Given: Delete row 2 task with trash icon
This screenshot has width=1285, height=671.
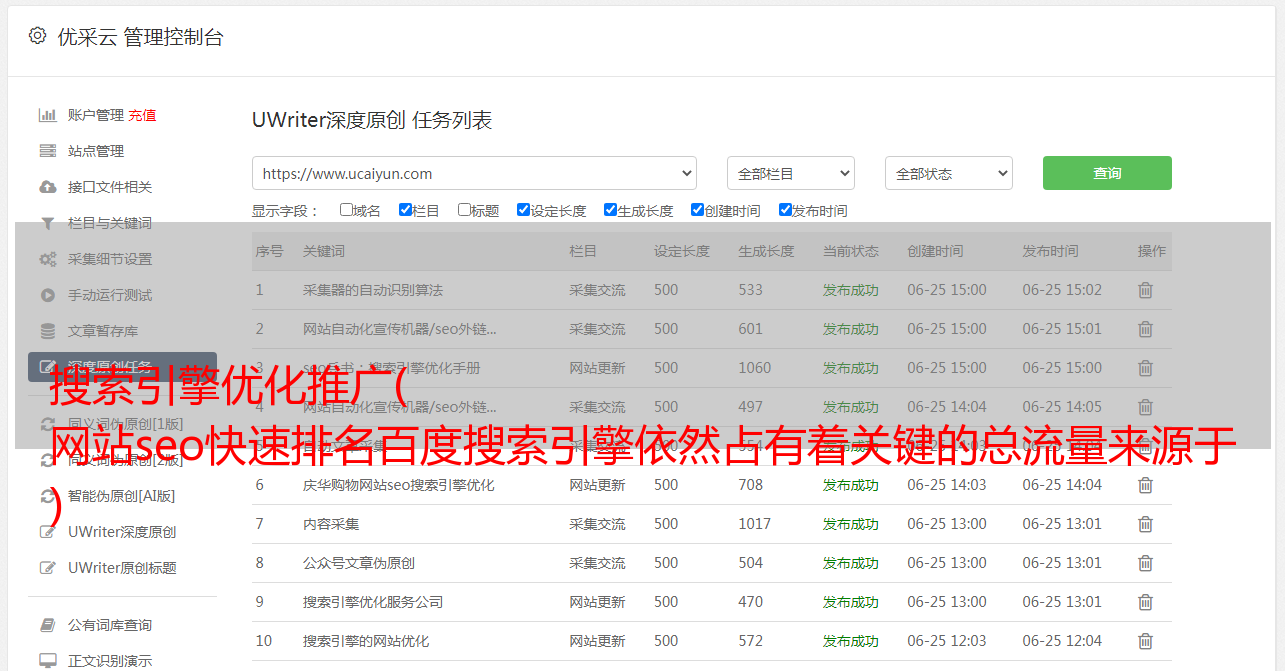Looking at the screenshot, I should 1146,329.
